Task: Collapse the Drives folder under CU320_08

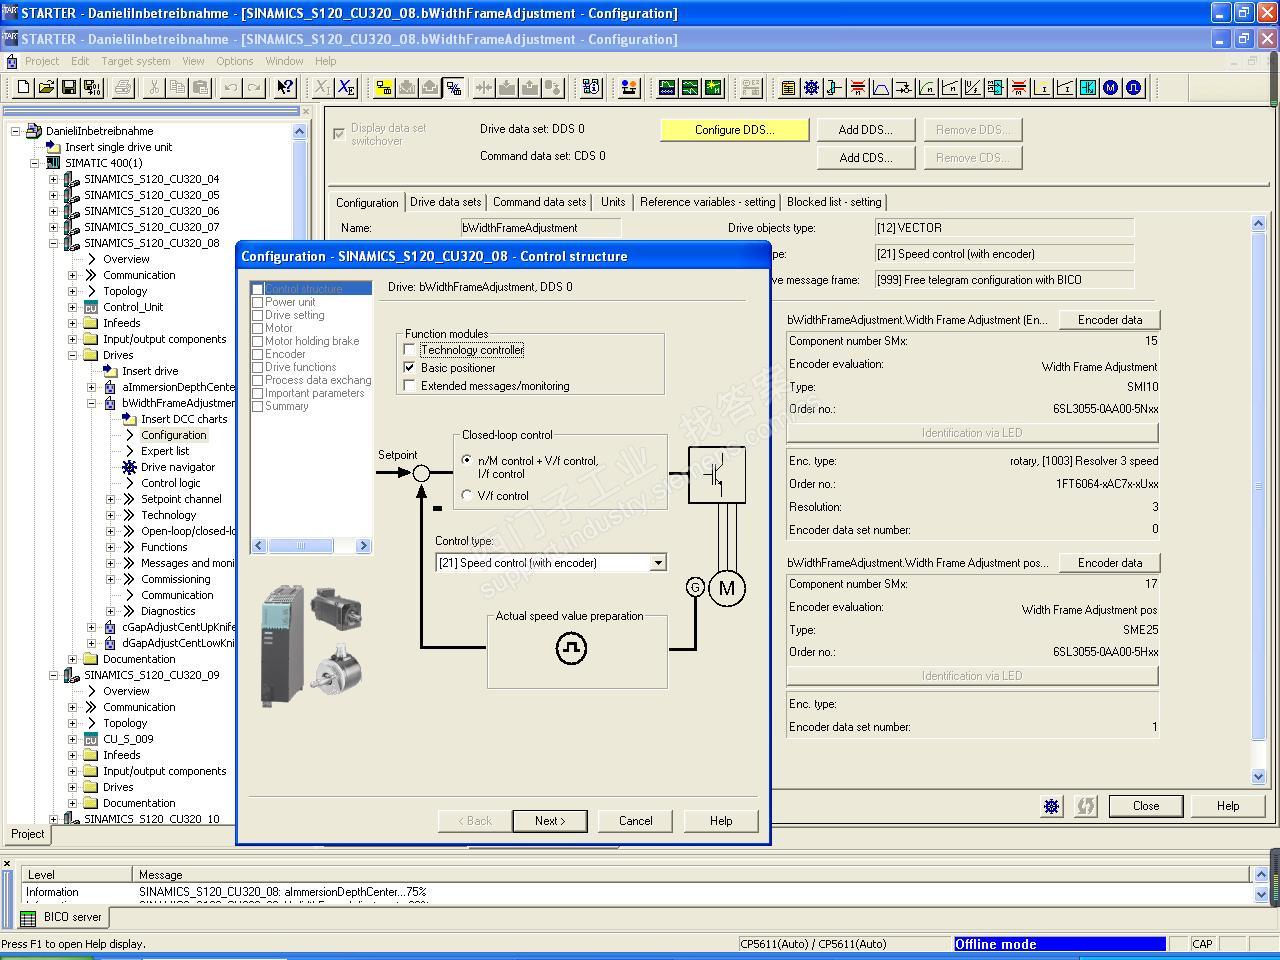Action: click(73, 355)
